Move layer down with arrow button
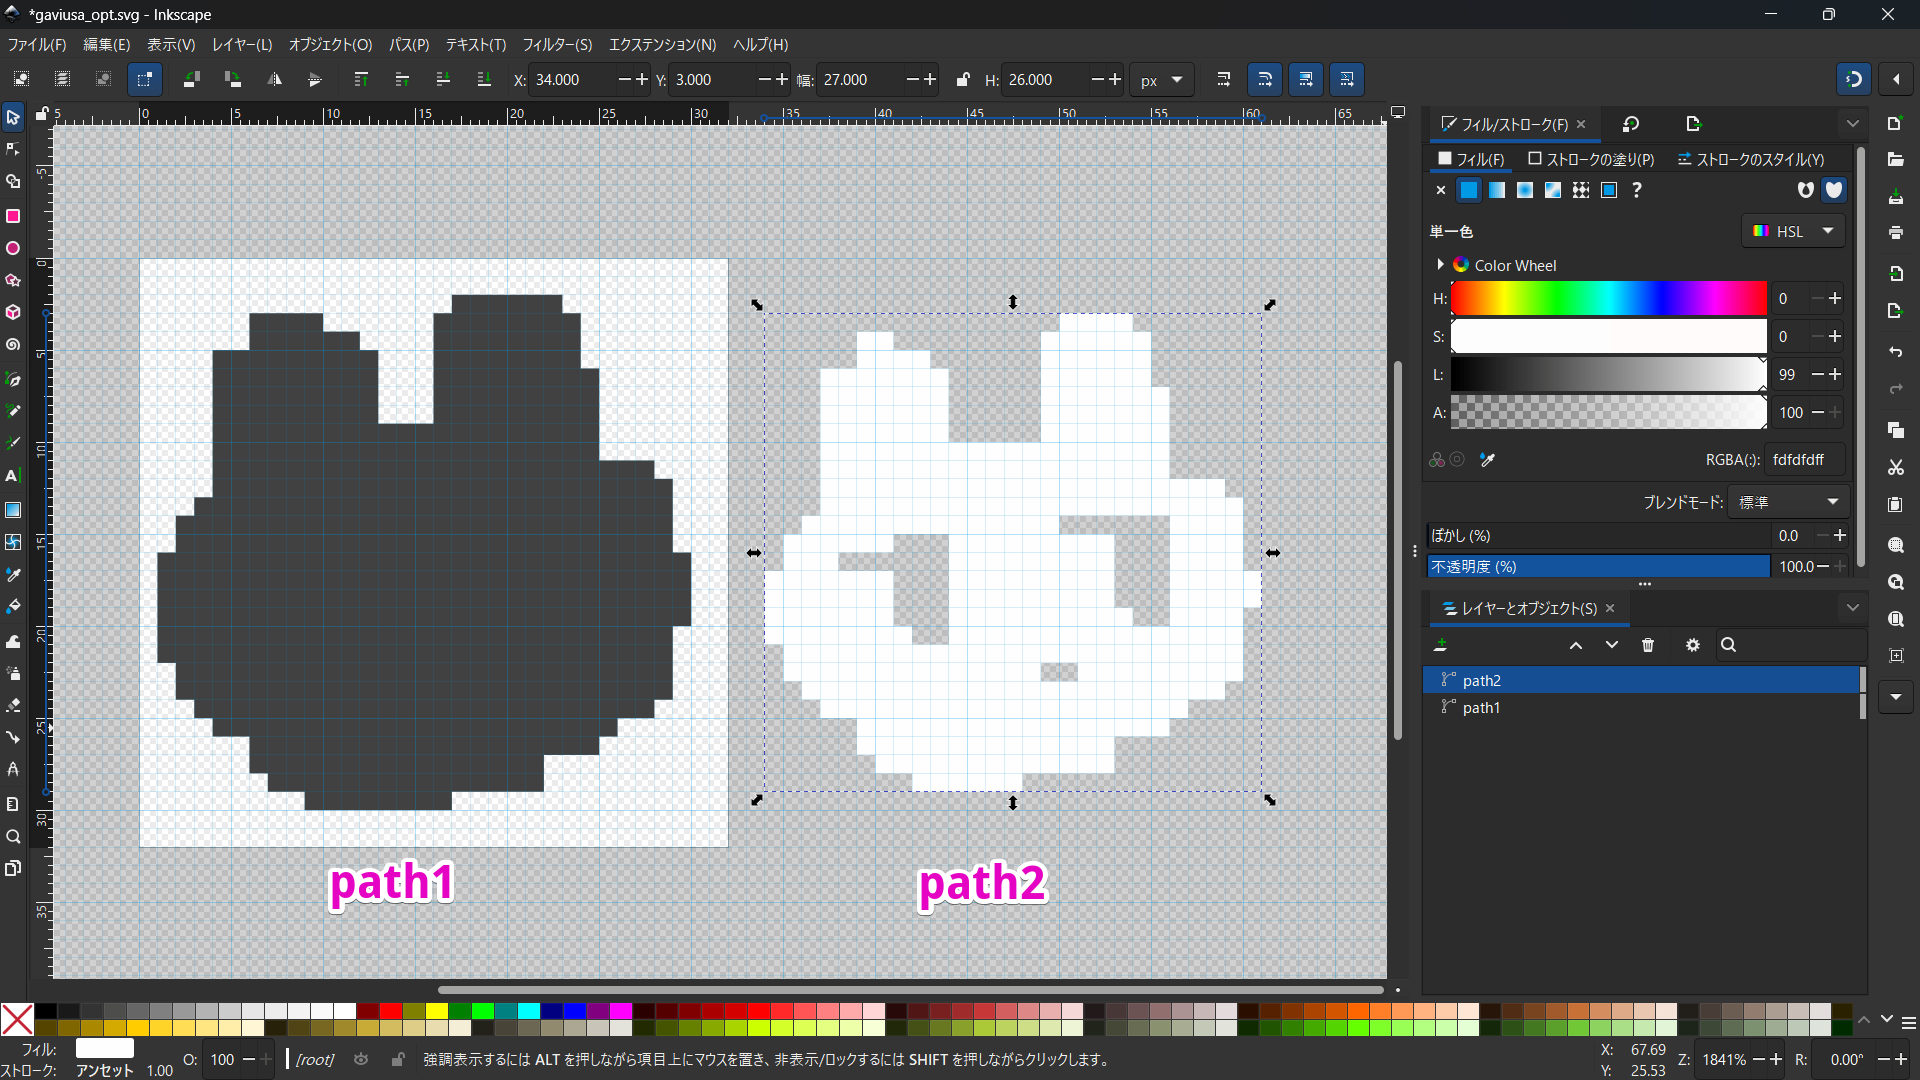1920x1080 pixels. 1612,645
